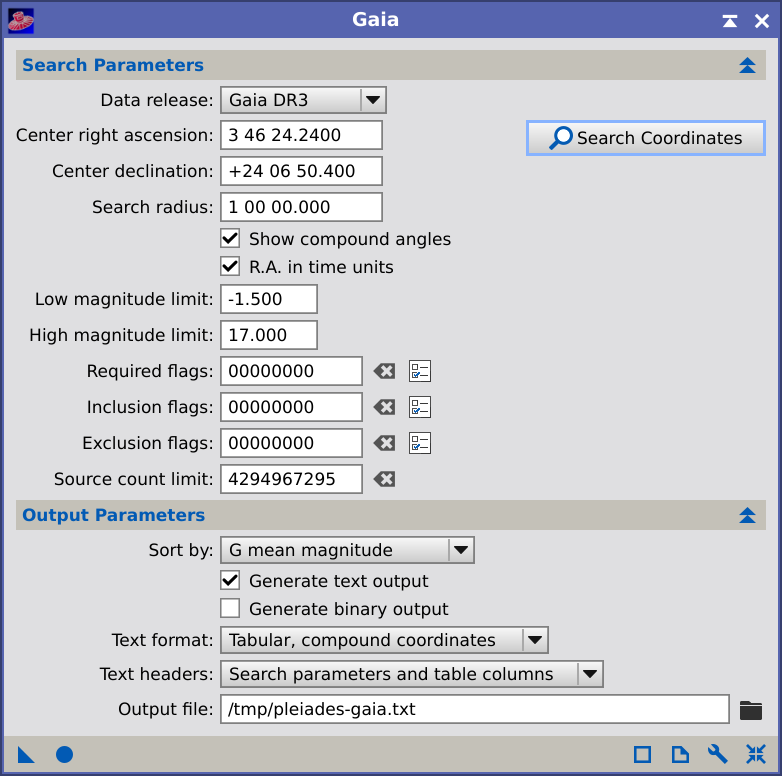The width and height of the screenshot is (782, 776).
Task: Collapse the Search Parameters section
Action: pyautogui.click(x=747, y=65)
